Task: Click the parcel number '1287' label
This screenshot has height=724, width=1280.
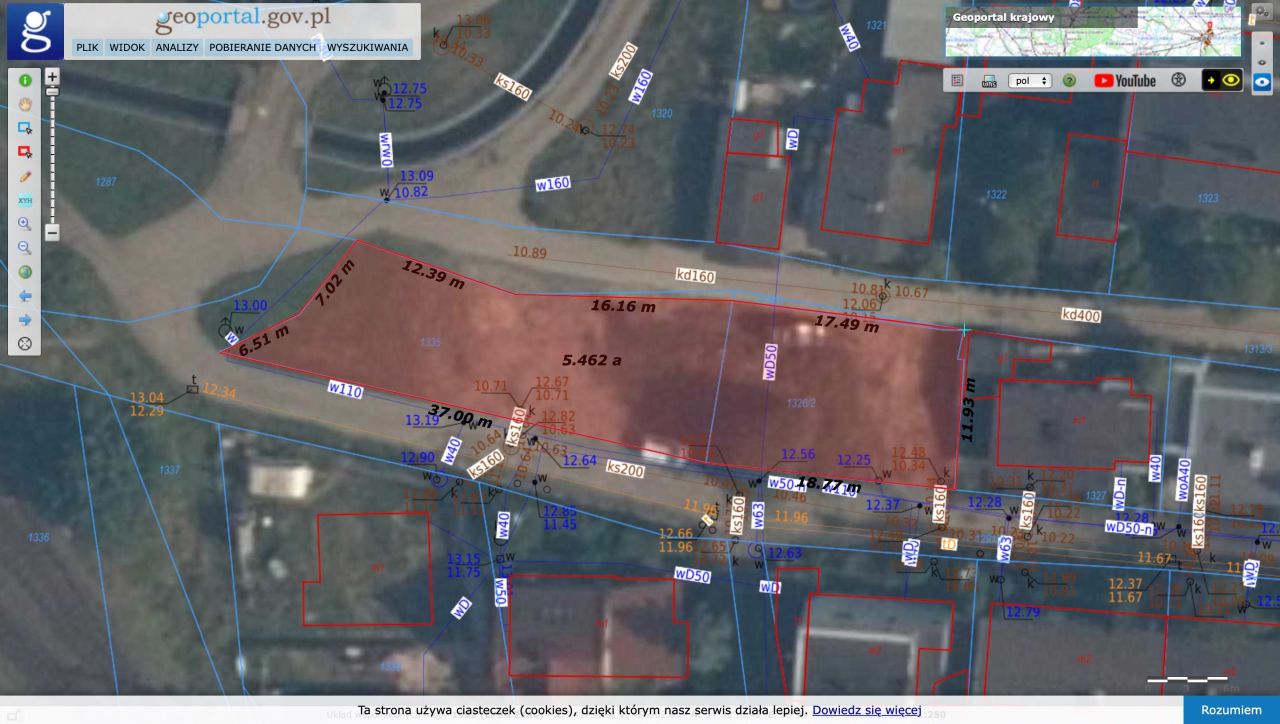Action: [x=106, y=182]
